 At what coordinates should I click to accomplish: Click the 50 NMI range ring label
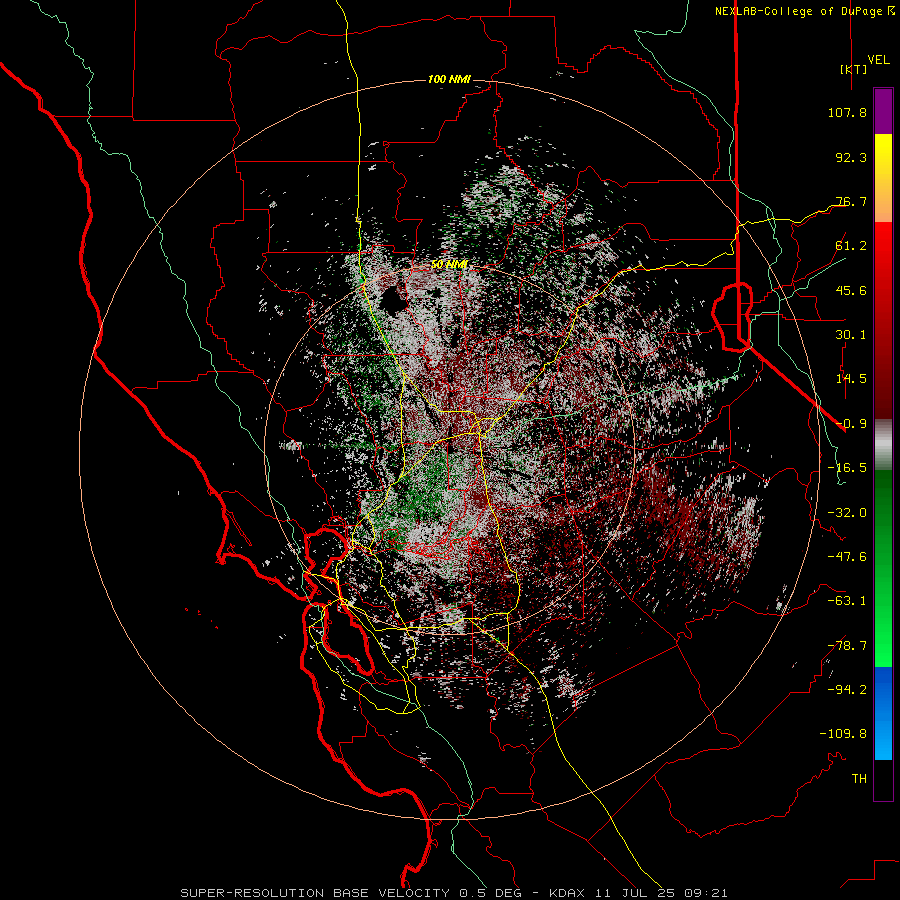click(449, 265)
